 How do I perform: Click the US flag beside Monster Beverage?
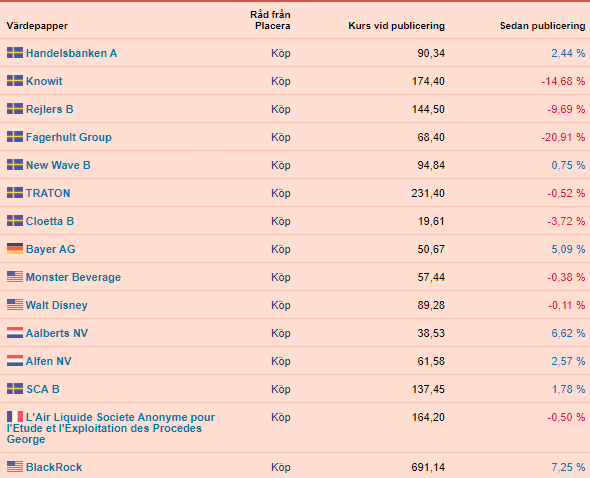[15, 277]
